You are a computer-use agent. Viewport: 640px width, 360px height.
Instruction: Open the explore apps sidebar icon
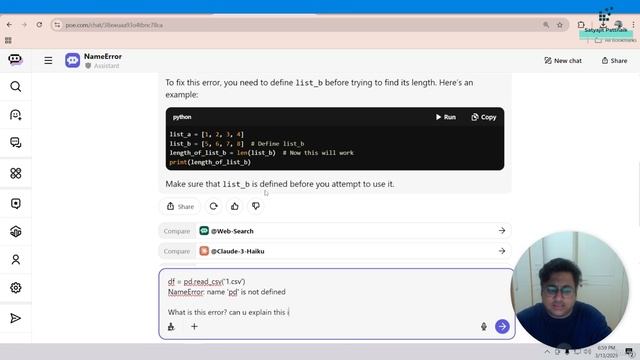[x=16, y=173]
